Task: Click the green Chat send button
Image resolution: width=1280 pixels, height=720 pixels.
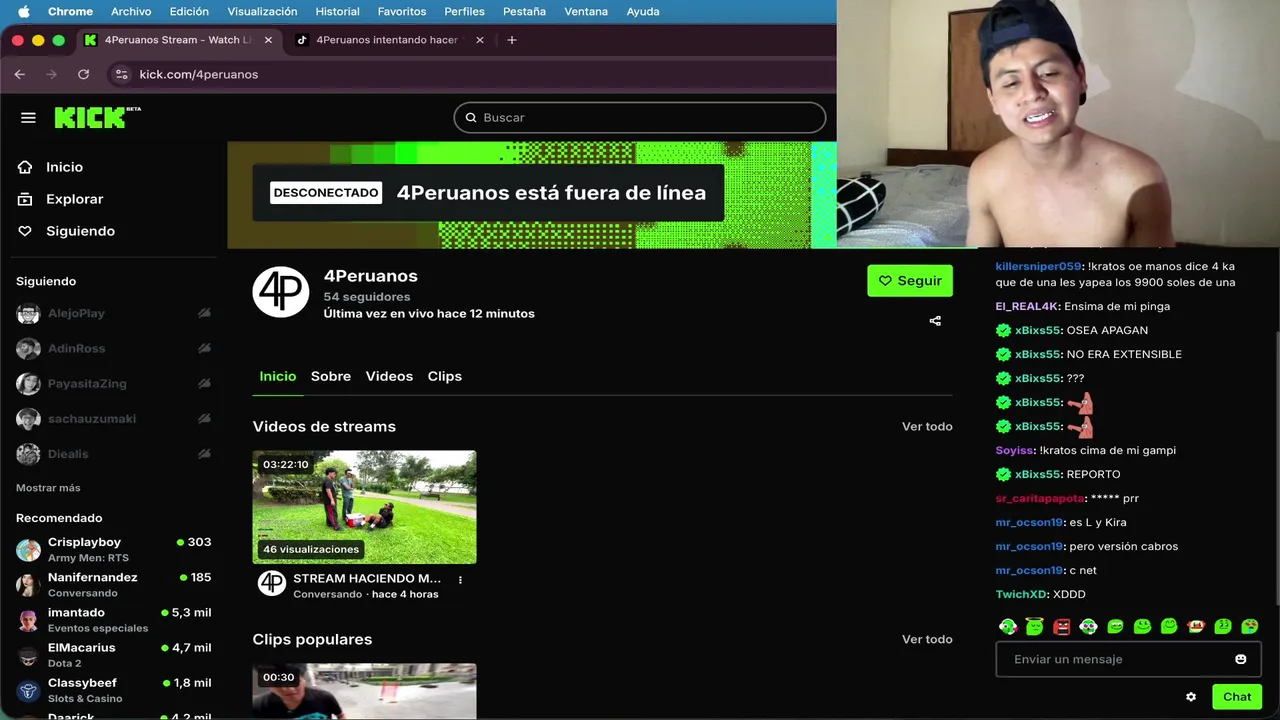Action: point(1237,697)
